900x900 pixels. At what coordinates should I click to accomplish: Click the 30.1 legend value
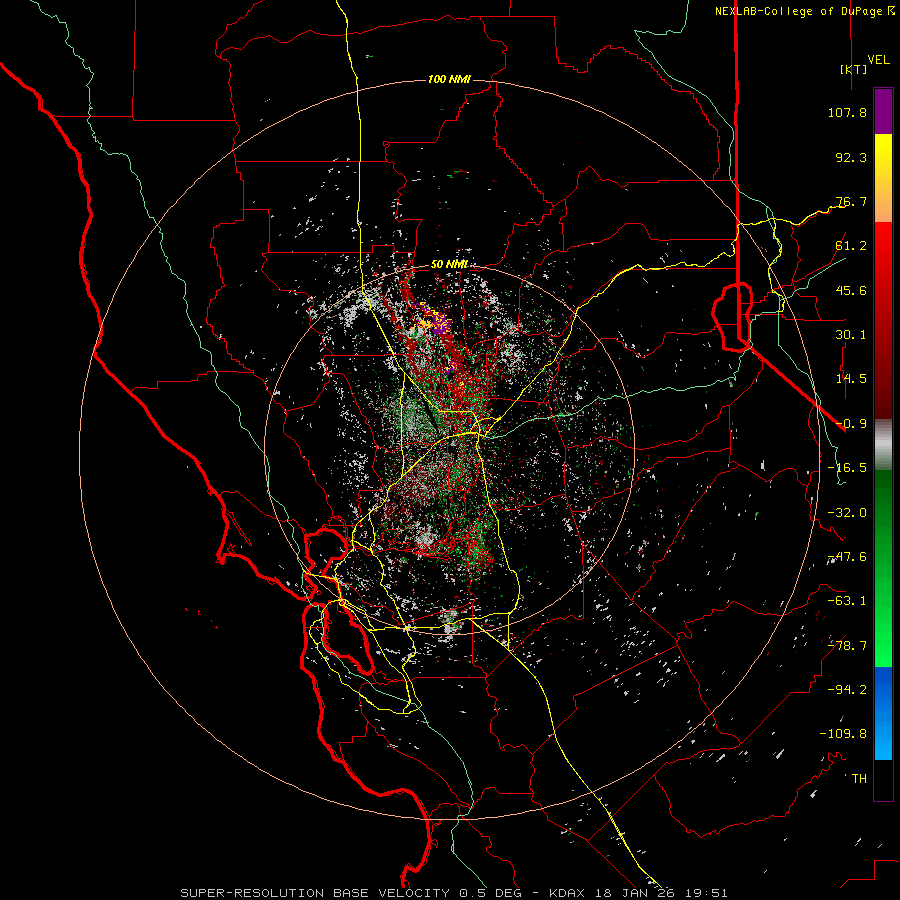tap(851, 335)
